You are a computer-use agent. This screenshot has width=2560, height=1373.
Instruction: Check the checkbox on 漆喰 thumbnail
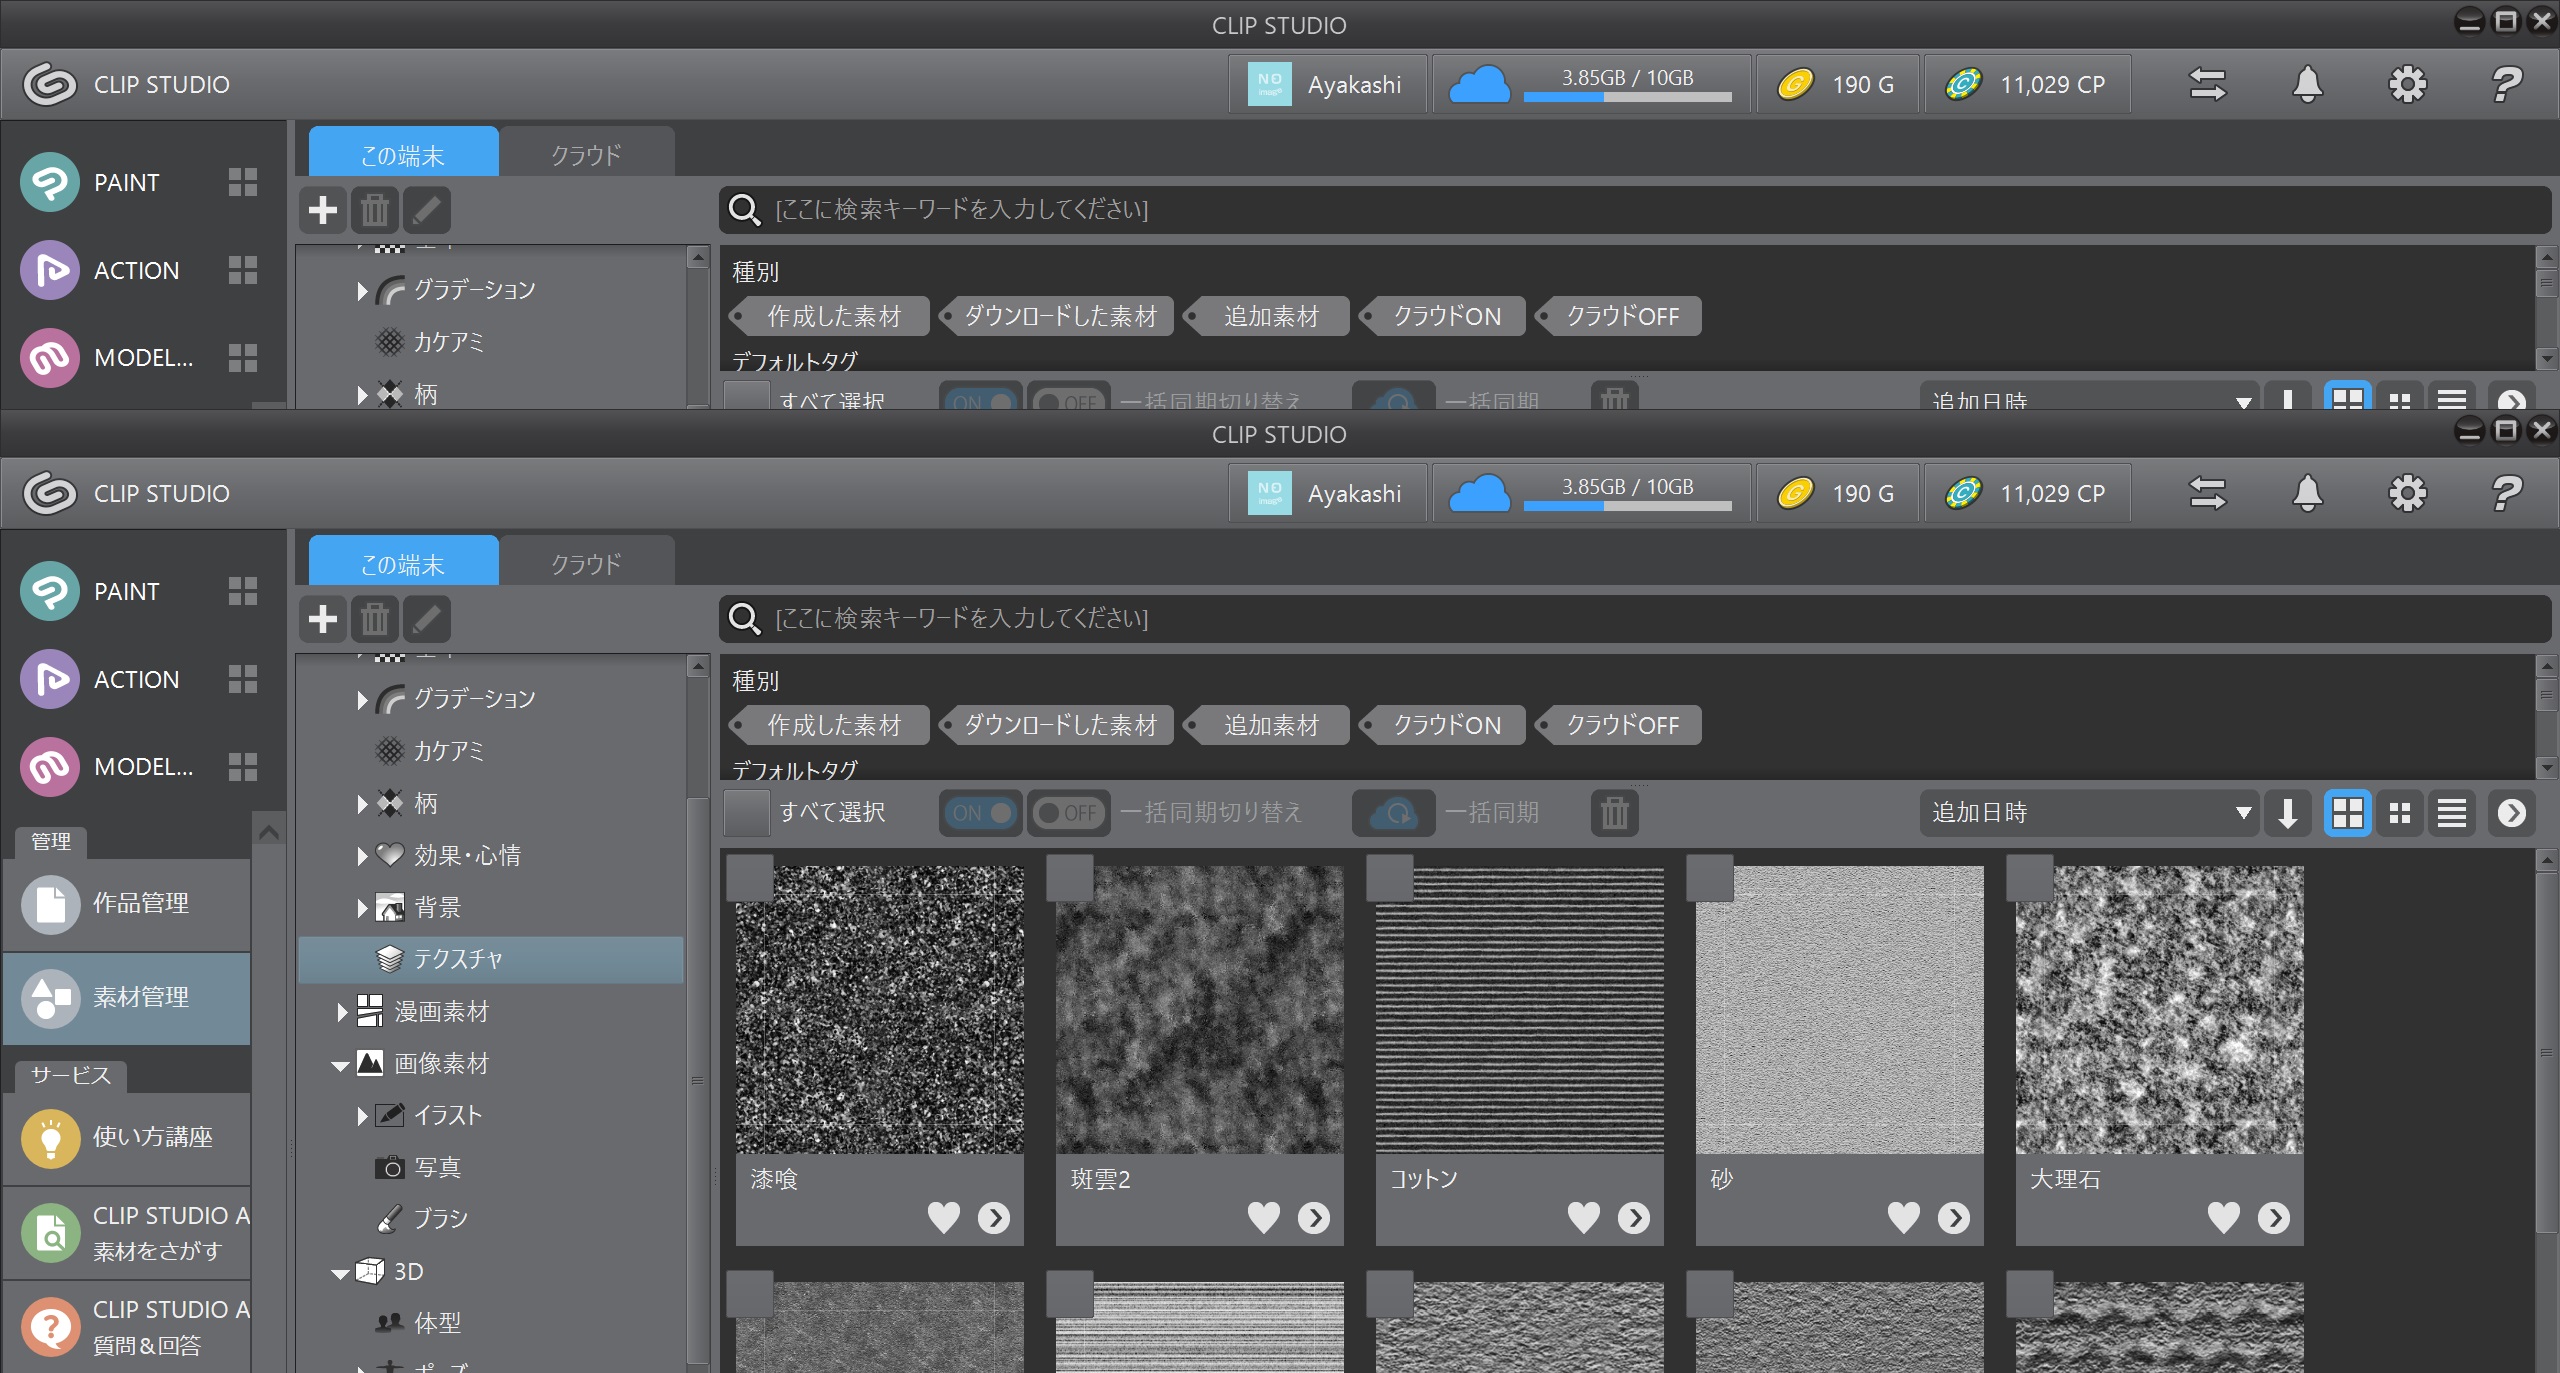749,878
